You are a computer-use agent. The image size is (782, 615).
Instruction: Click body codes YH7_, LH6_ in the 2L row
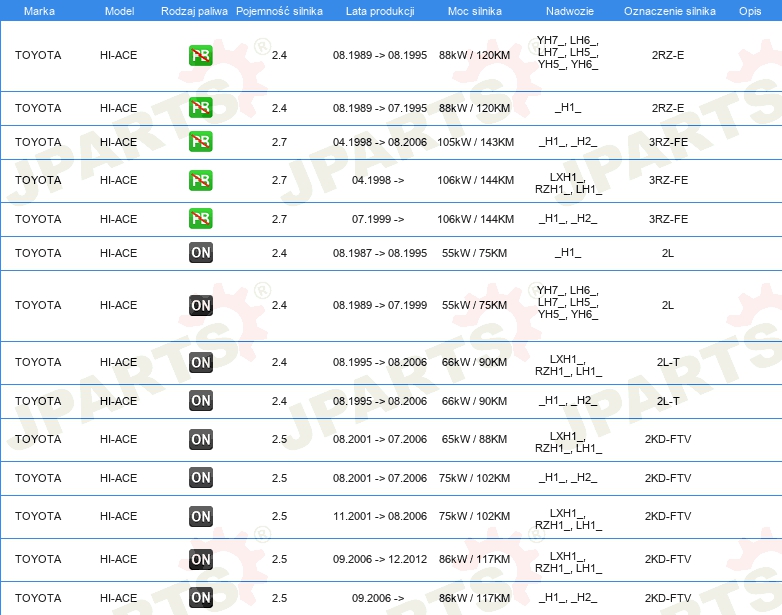[568, 302]
